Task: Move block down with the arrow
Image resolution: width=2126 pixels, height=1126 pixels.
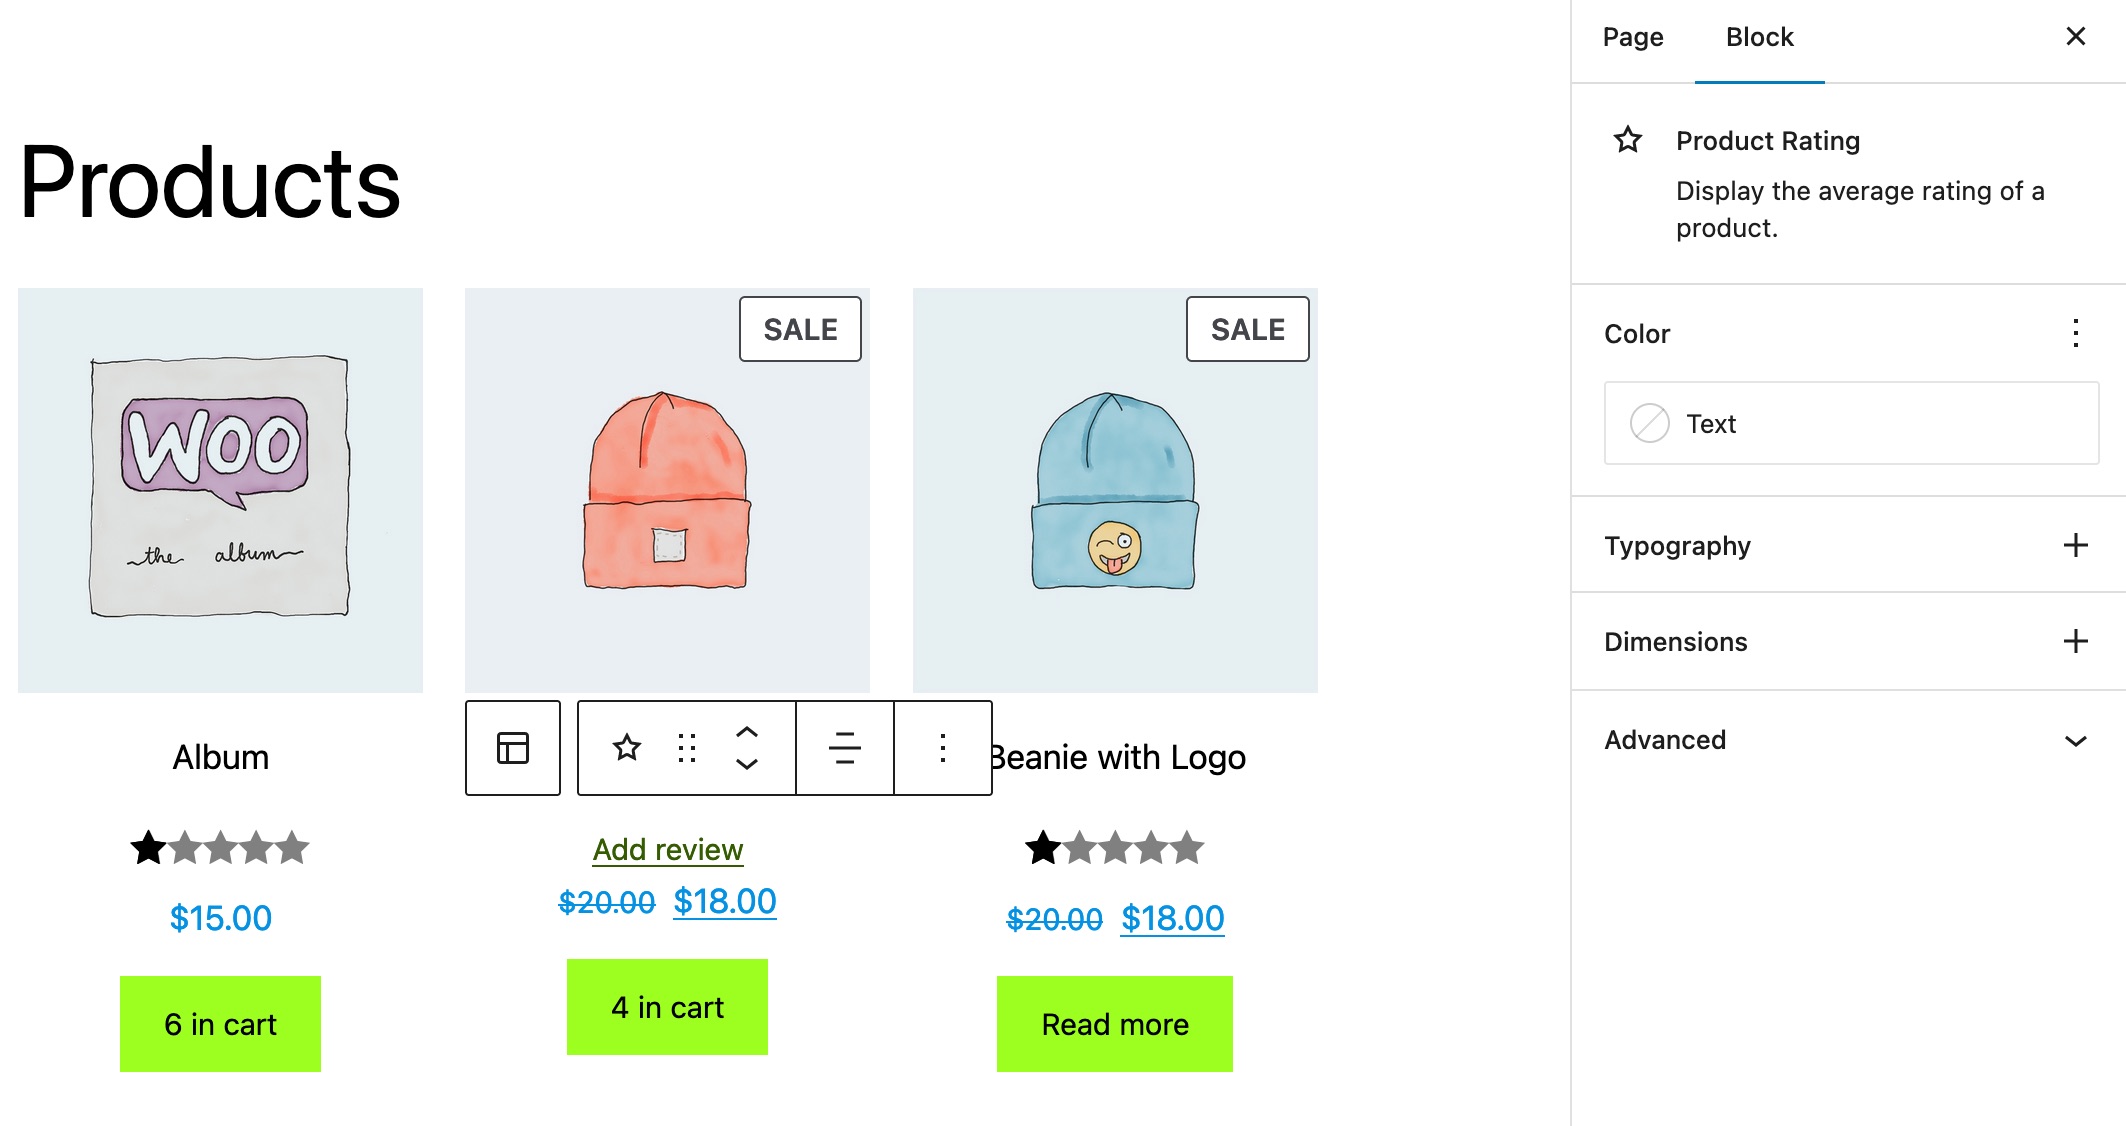Action: coord(747,764)
